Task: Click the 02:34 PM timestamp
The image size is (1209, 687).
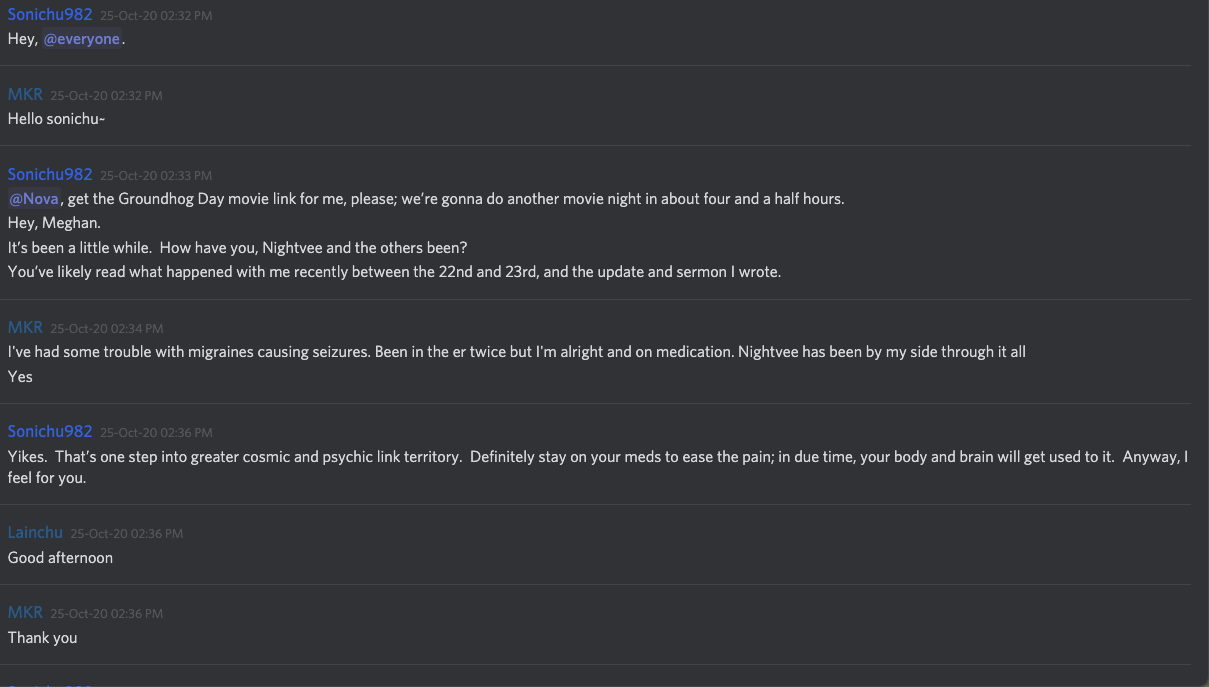Action: click(x=106, y=328)
